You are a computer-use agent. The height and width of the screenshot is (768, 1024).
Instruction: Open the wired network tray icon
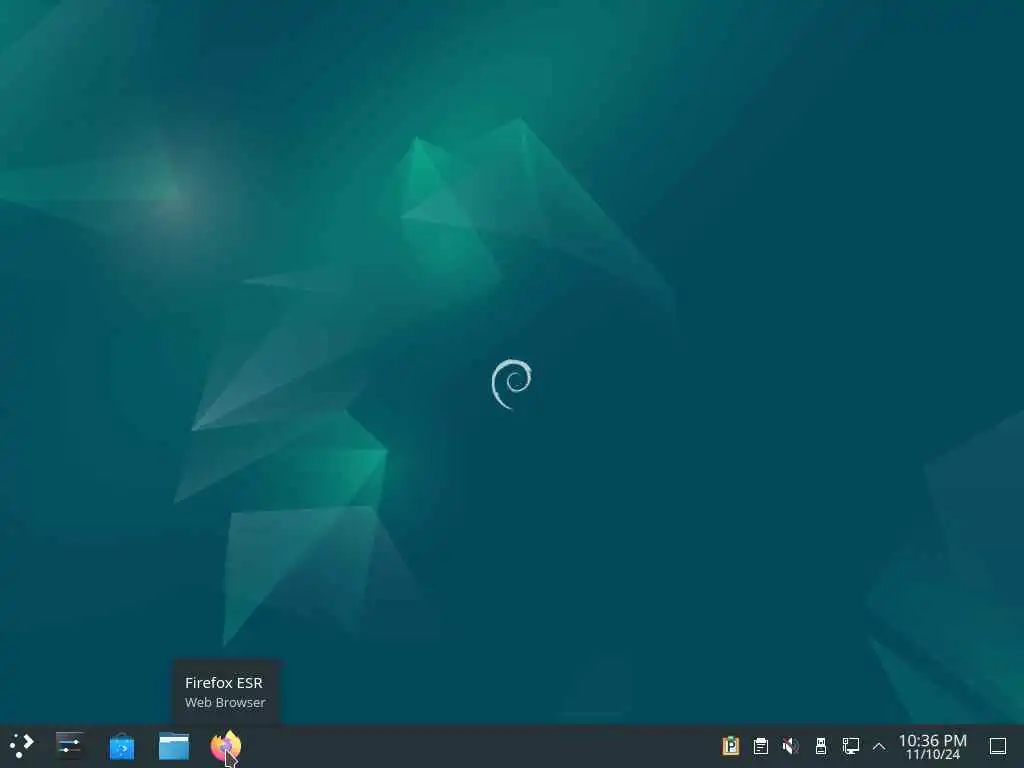click(850, 746)
